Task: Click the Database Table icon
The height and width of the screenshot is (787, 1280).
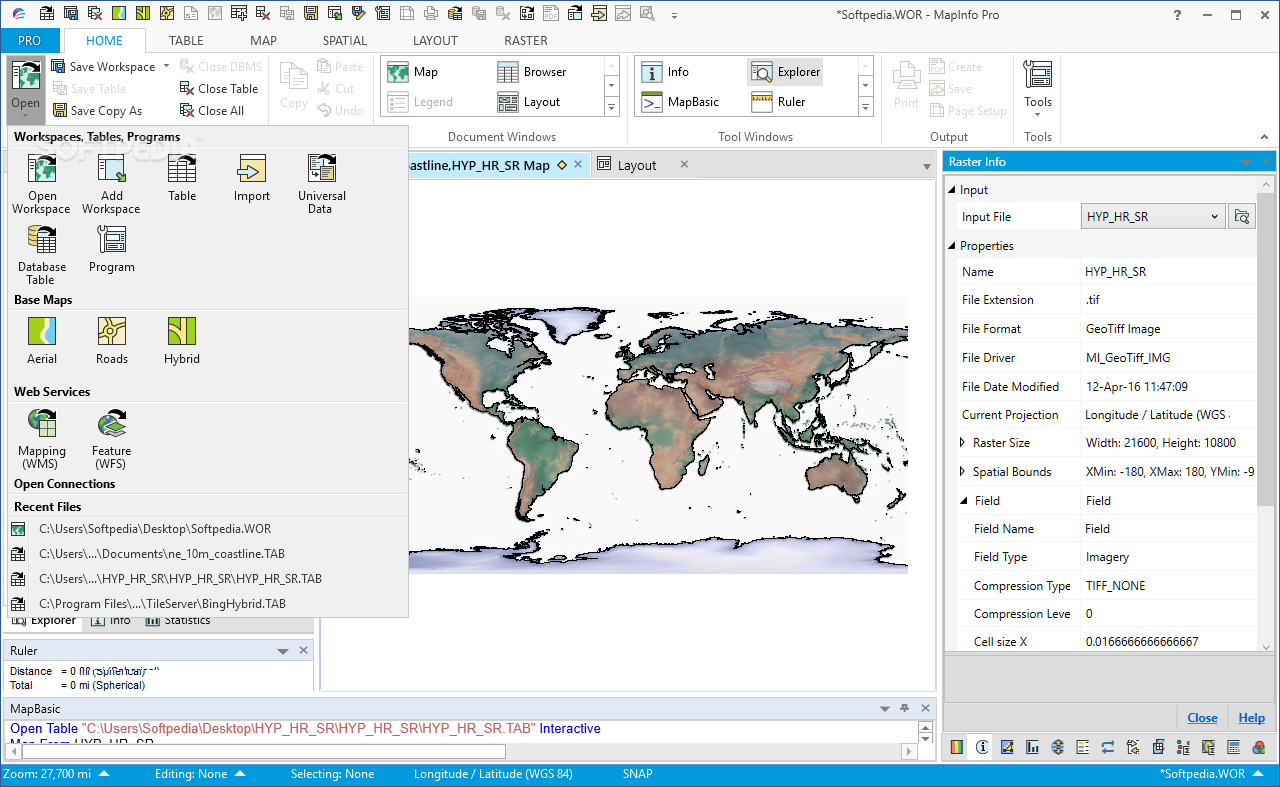Action: coord(42,241)
